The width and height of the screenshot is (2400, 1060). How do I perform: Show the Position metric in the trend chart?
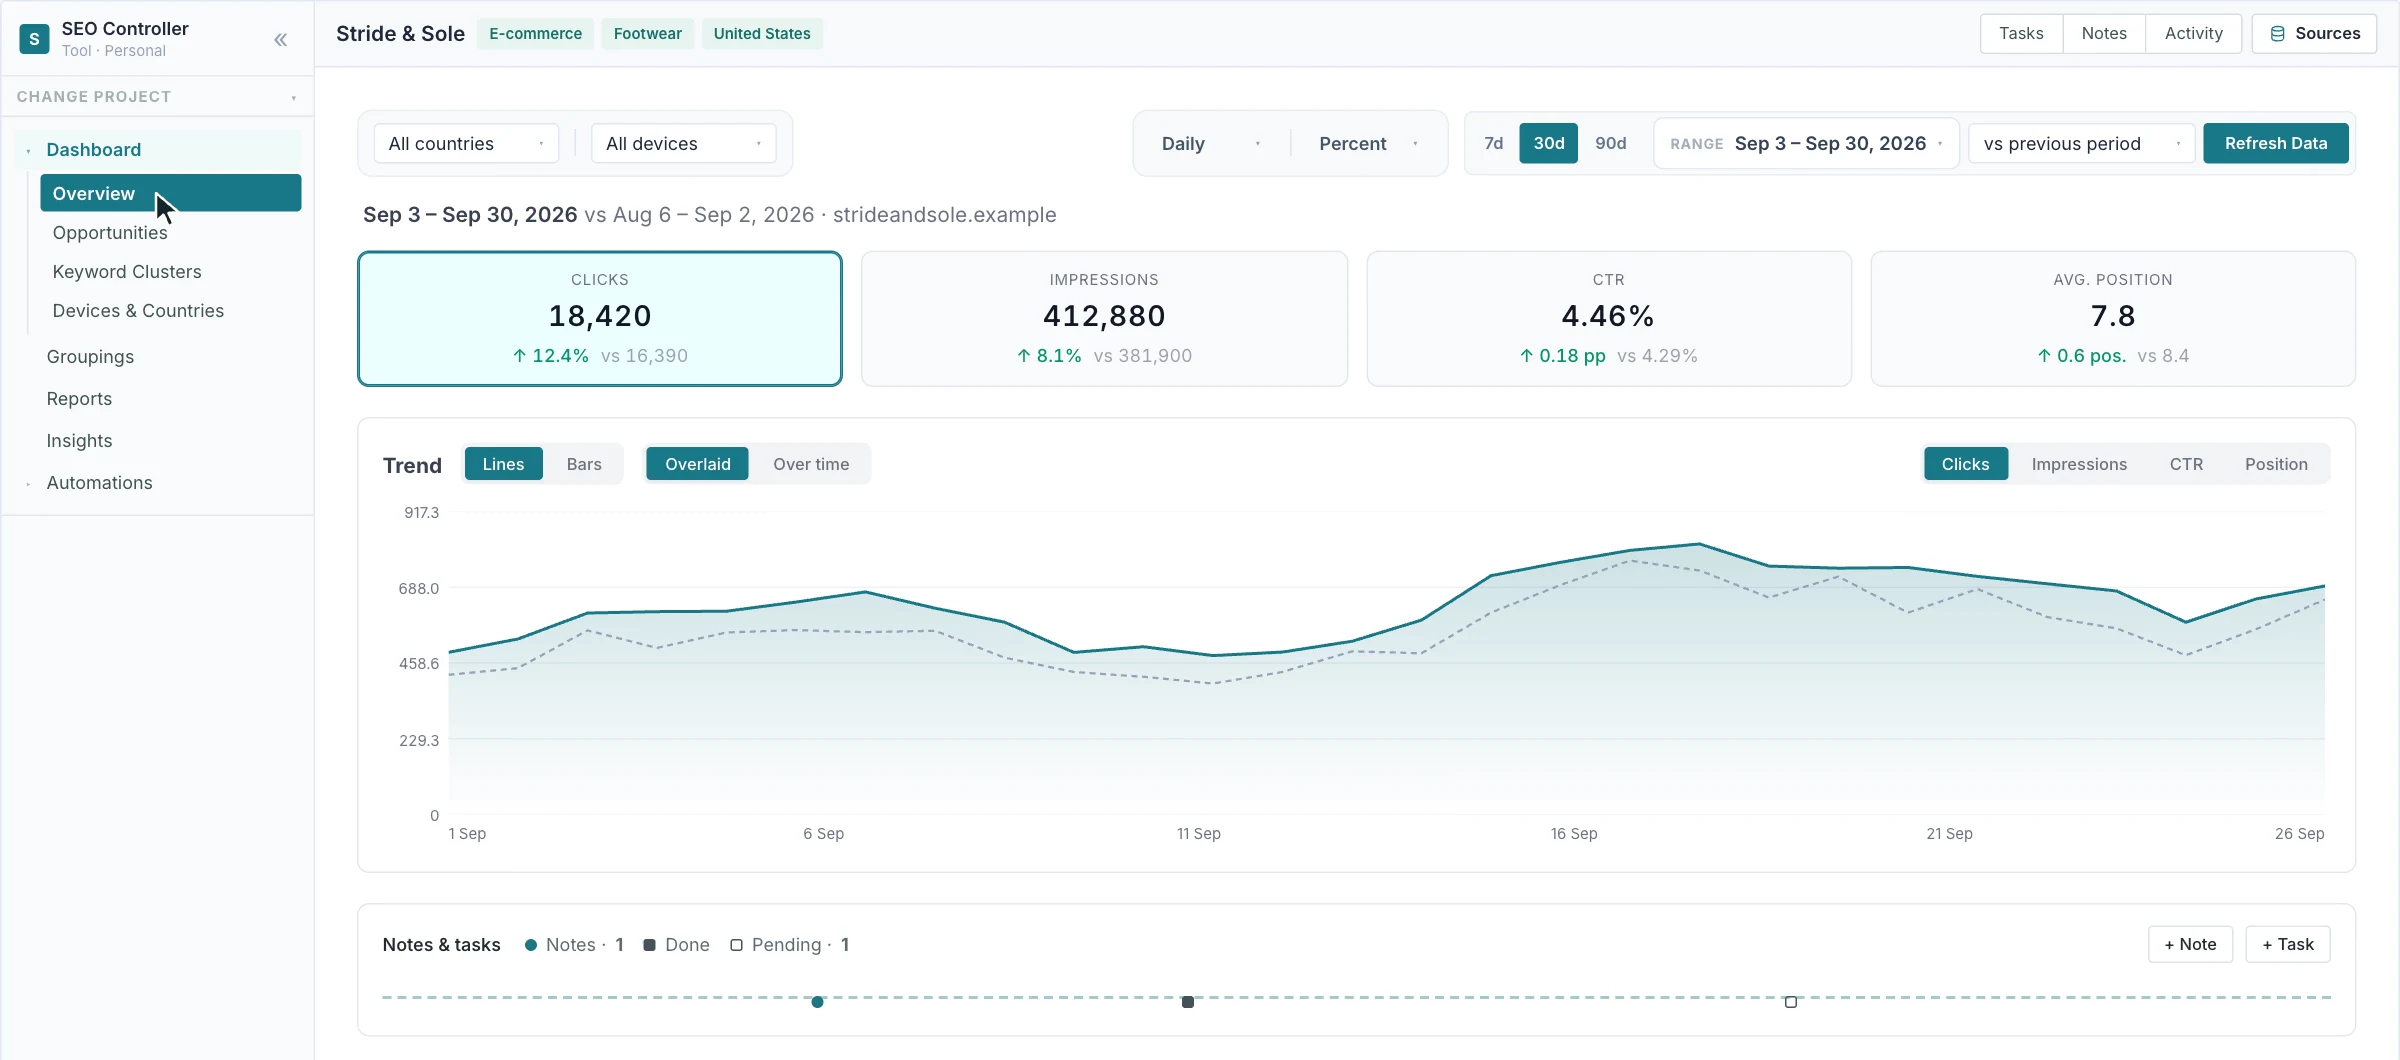[2276, 464]
